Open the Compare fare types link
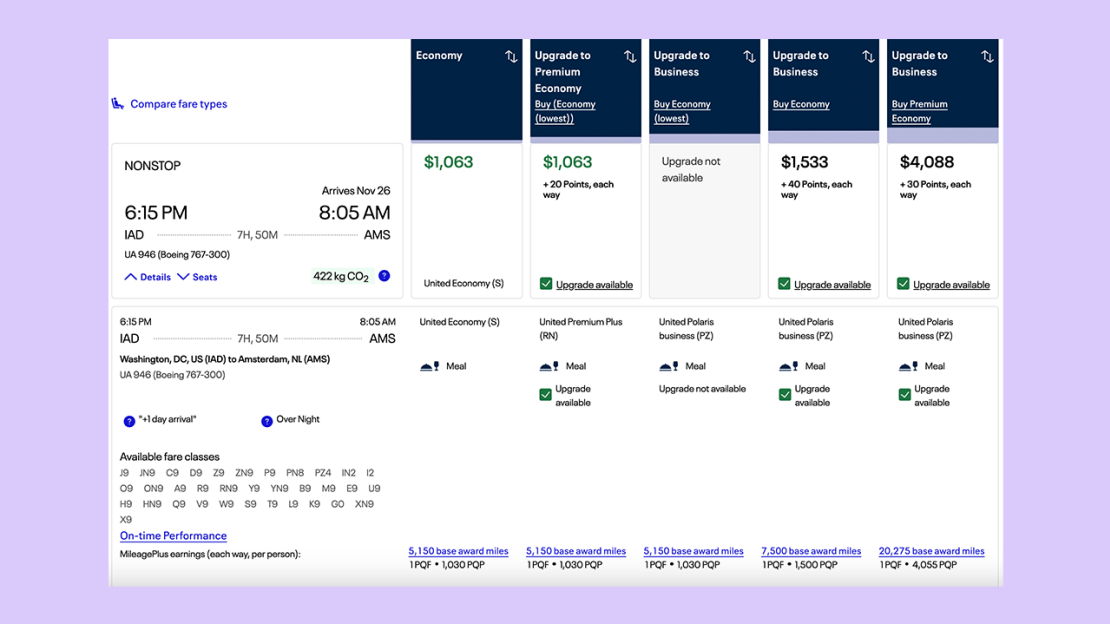1110x624 pixels. [x=178, y=104]
